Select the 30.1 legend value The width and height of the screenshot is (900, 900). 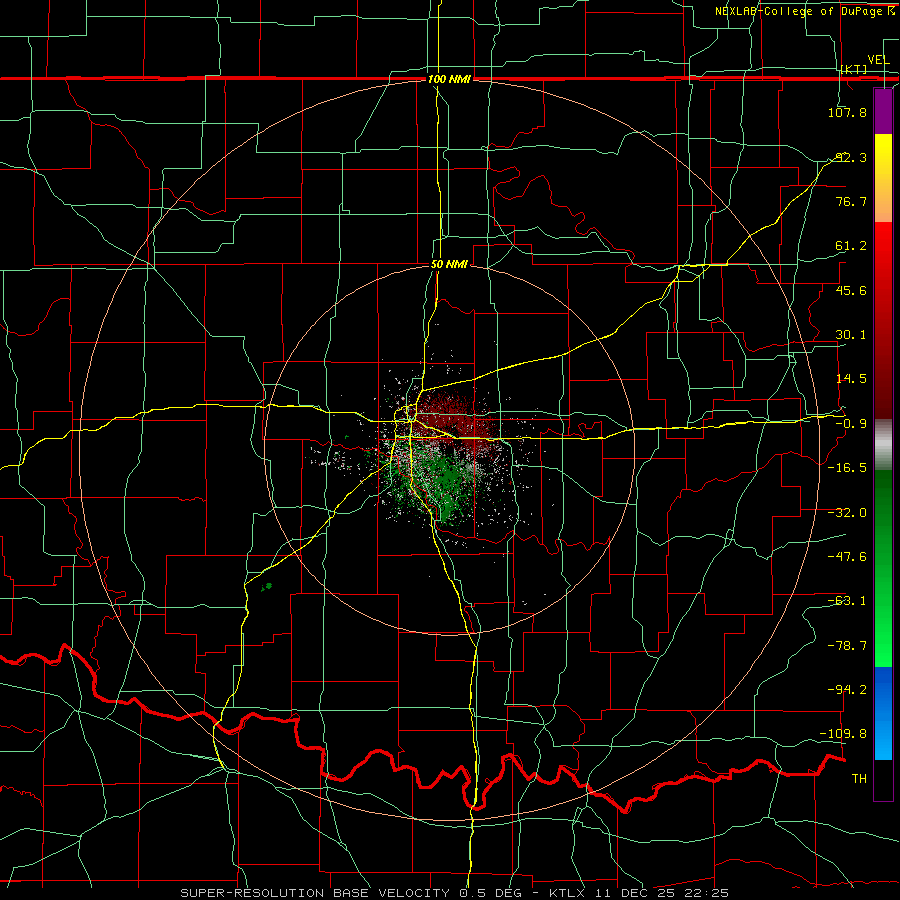coord(851,335)
